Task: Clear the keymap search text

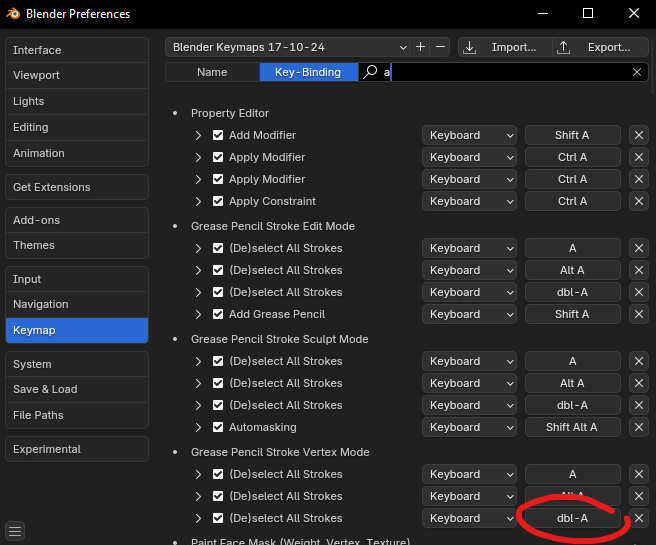Action: tap(637, 72)
